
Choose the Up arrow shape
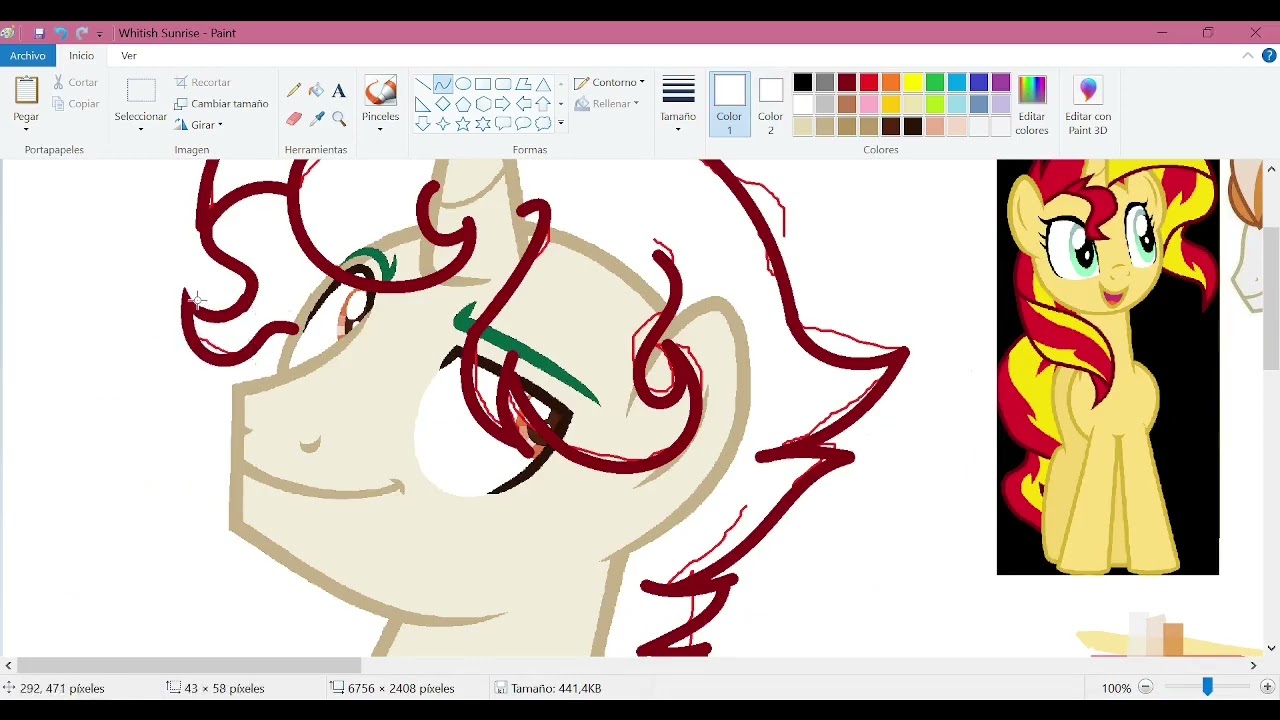click(543, 104)
